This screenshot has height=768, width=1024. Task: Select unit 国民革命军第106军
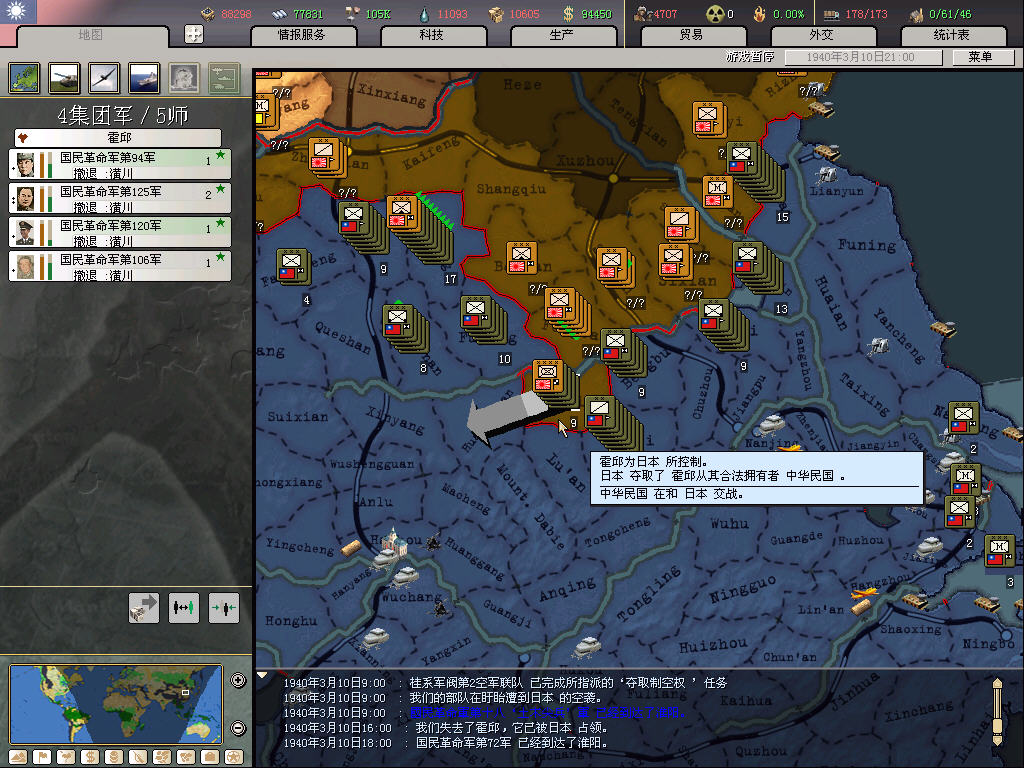tap(120, 266)
